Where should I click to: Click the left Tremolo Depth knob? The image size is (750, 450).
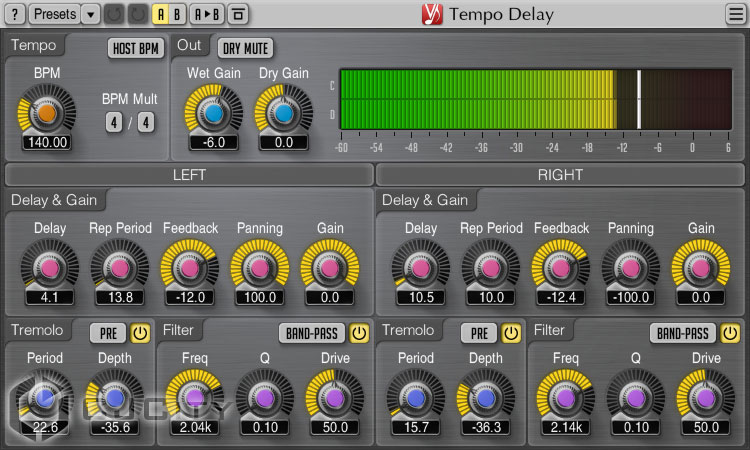[115, 398]
